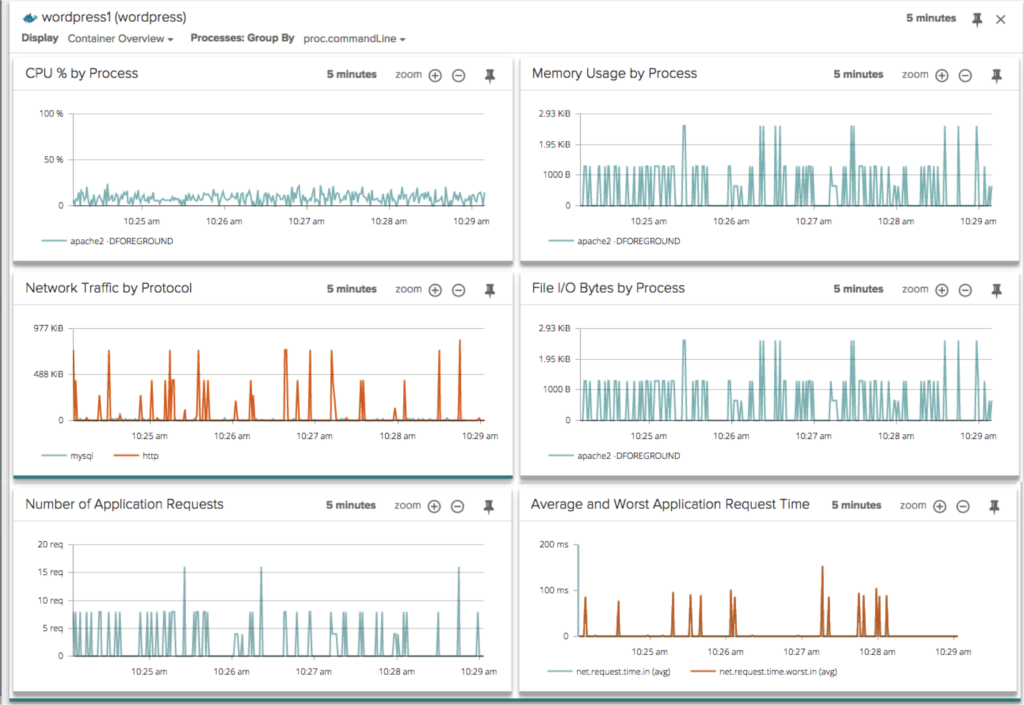The width and height of the screenshot is (1024, 705).
Task: Click the Docker whale container icon
Action: [30, 18]
